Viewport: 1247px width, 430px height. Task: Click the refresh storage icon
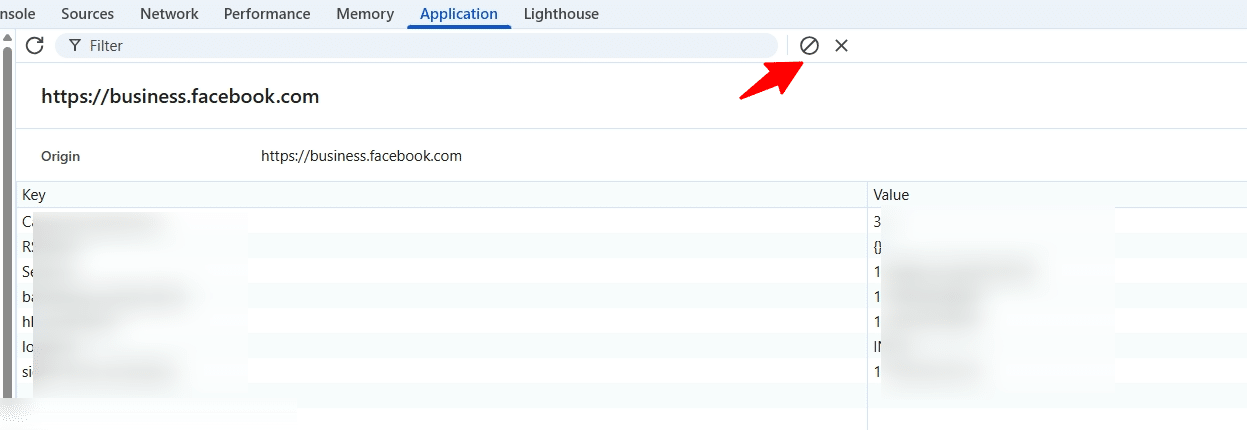pyautogui.click(x=35, y=45)
